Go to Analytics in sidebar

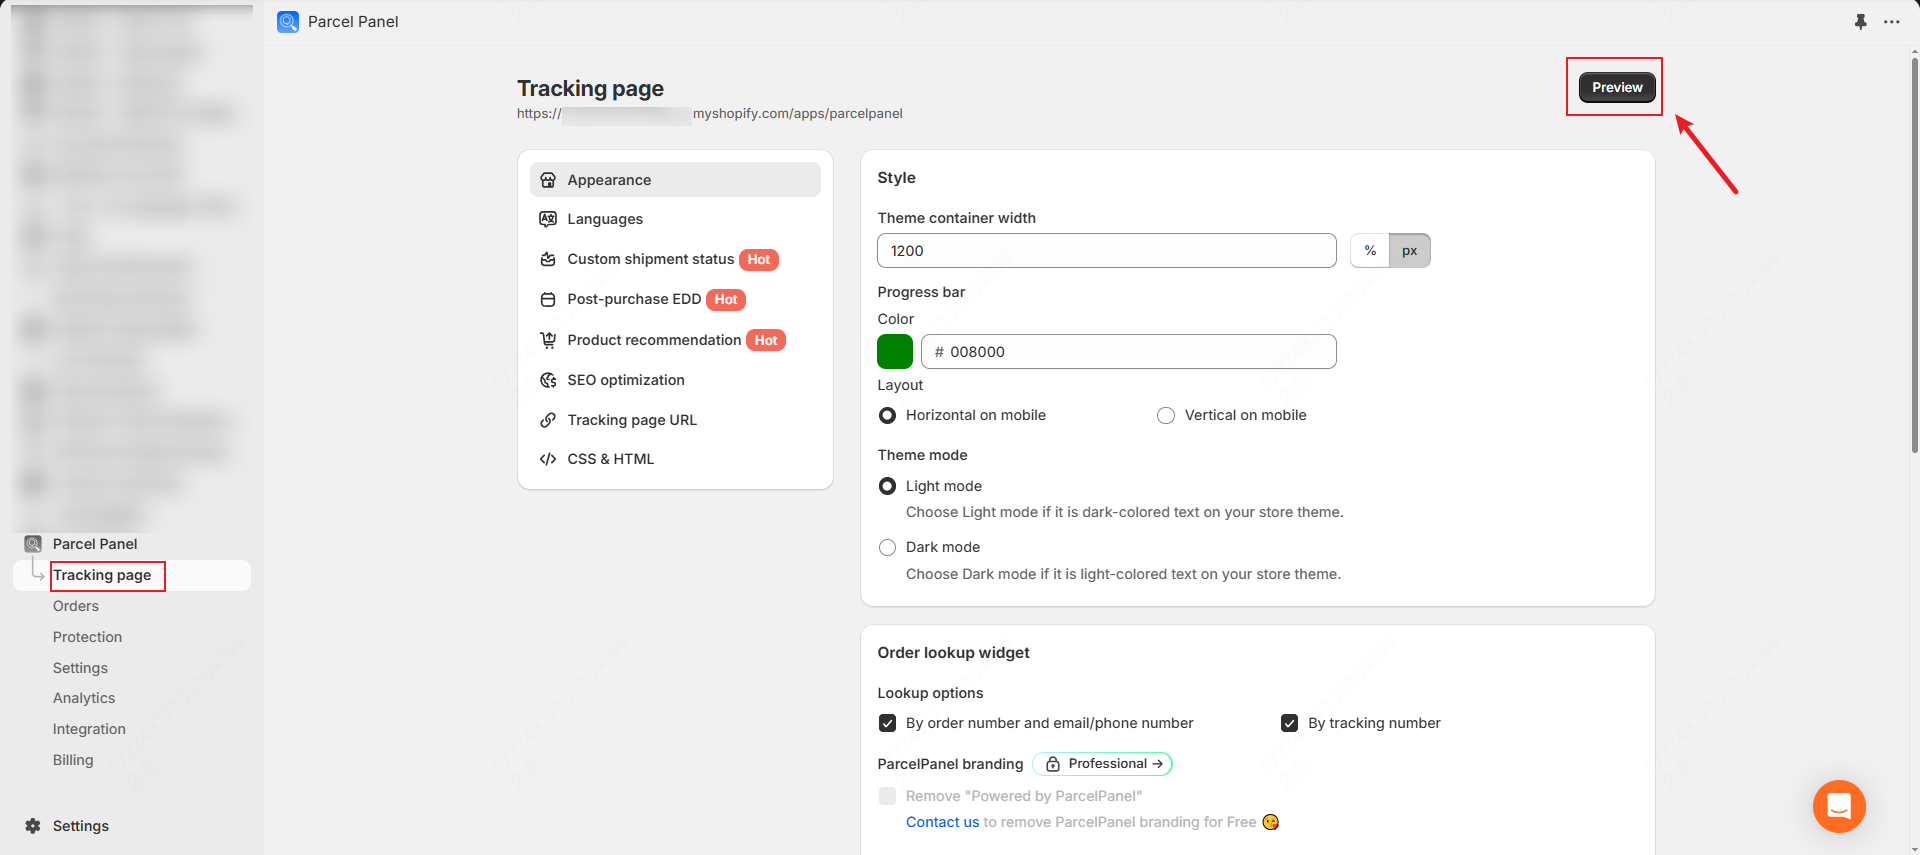click(84, 698)
